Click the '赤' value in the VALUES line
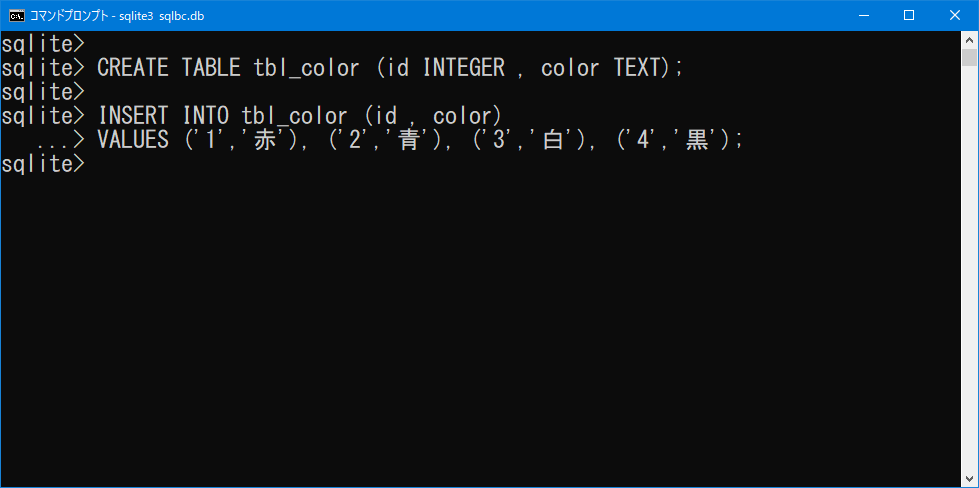 coord(264,140)
